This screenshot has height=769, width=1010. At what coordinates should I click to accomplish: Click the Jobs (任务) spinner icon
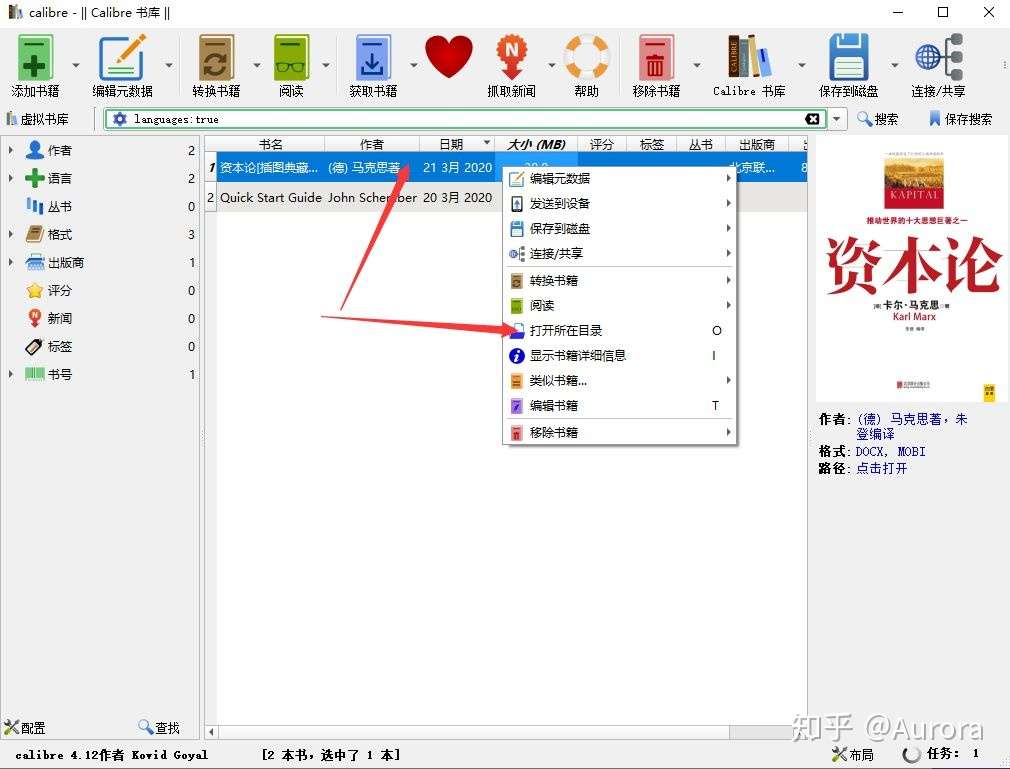[x=911, y=754]
